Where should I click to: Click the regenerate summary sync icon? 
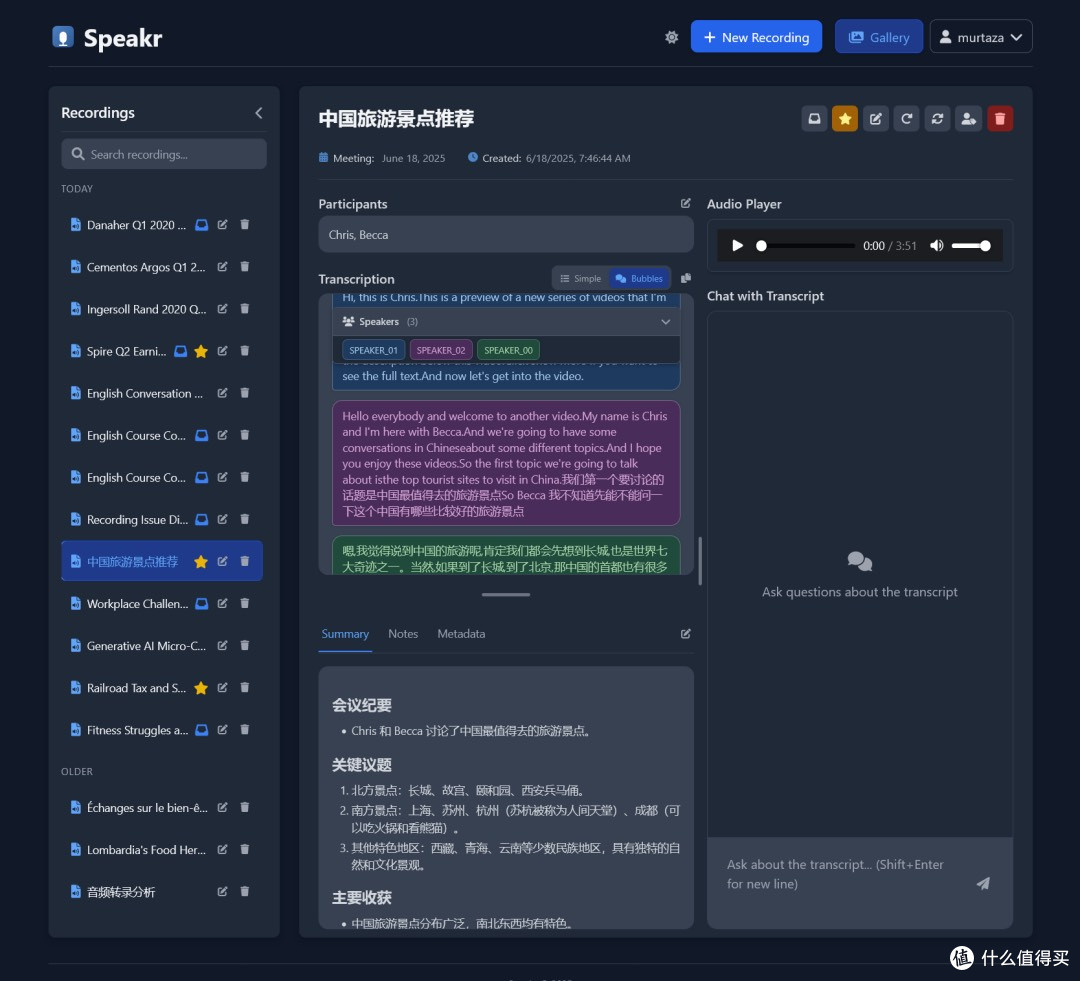[x=937, y=118]
